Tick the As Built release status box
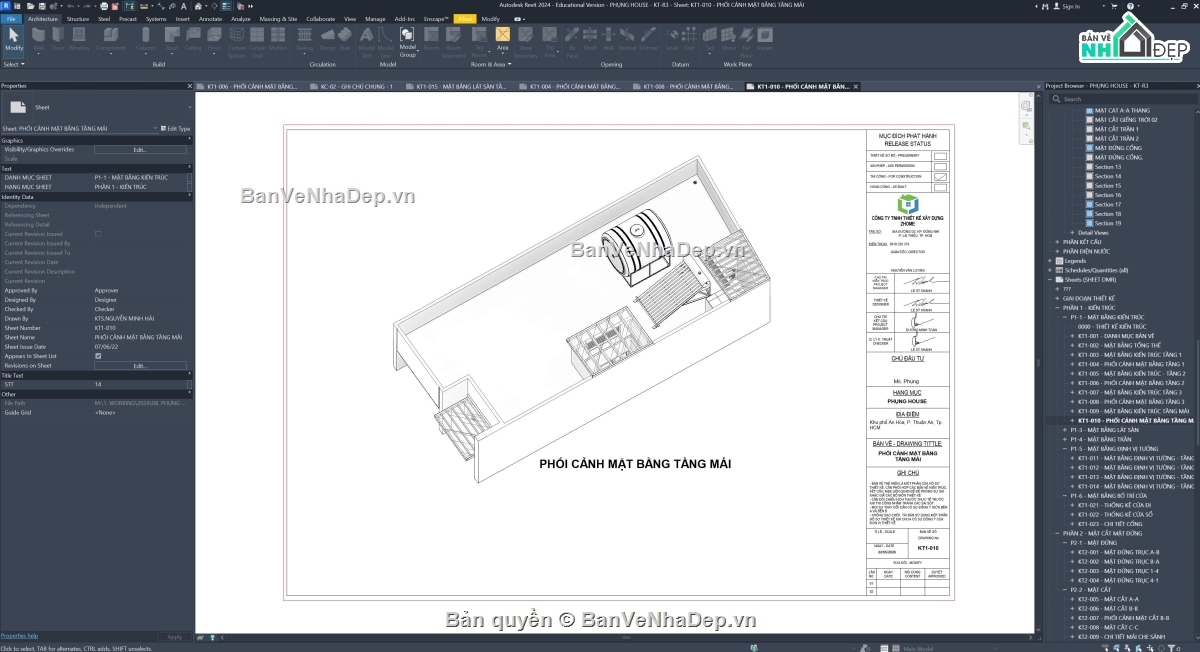This screenshot has width=1200, height=652. tap(940, 187)
